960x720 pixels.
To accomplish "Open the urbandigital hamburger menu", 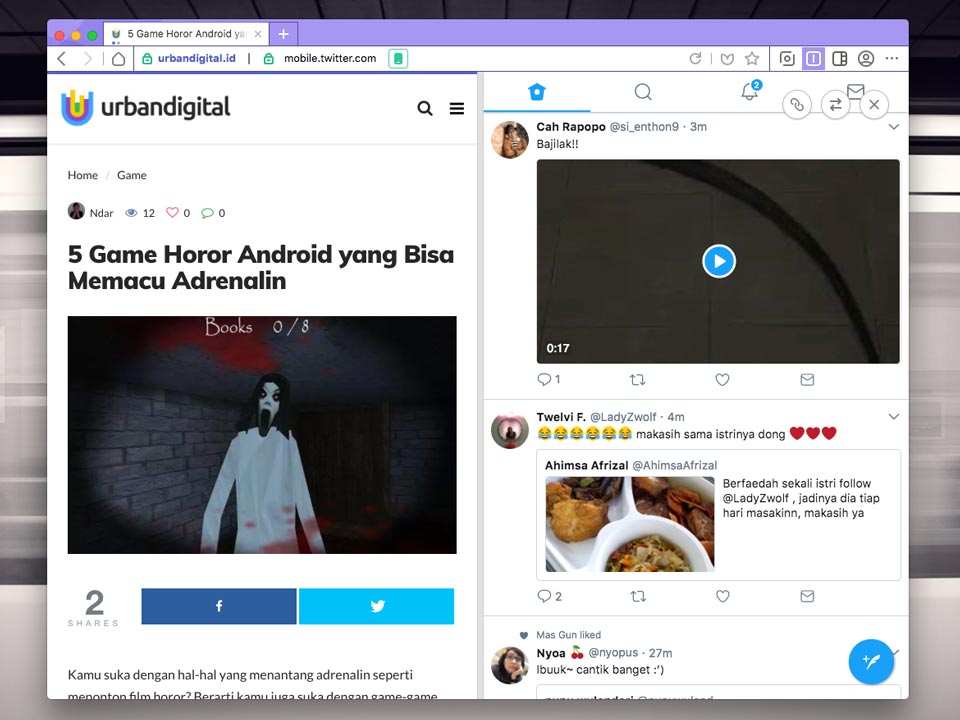I will 457,109.
